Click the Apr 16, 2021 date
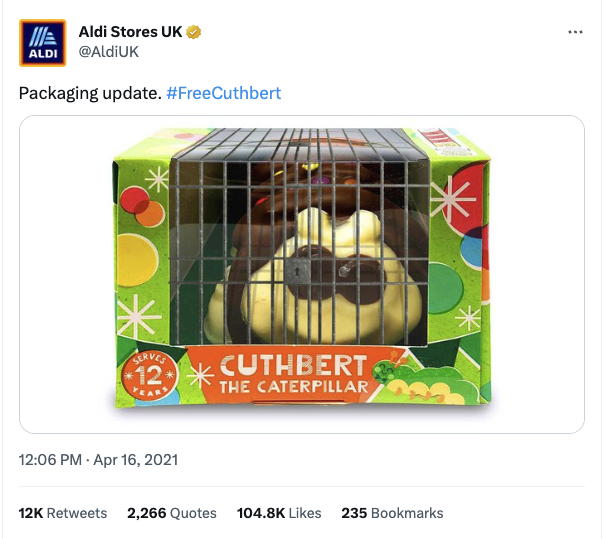Image resolution: width=602 pixels, height=539 pixels. point(137,462)
